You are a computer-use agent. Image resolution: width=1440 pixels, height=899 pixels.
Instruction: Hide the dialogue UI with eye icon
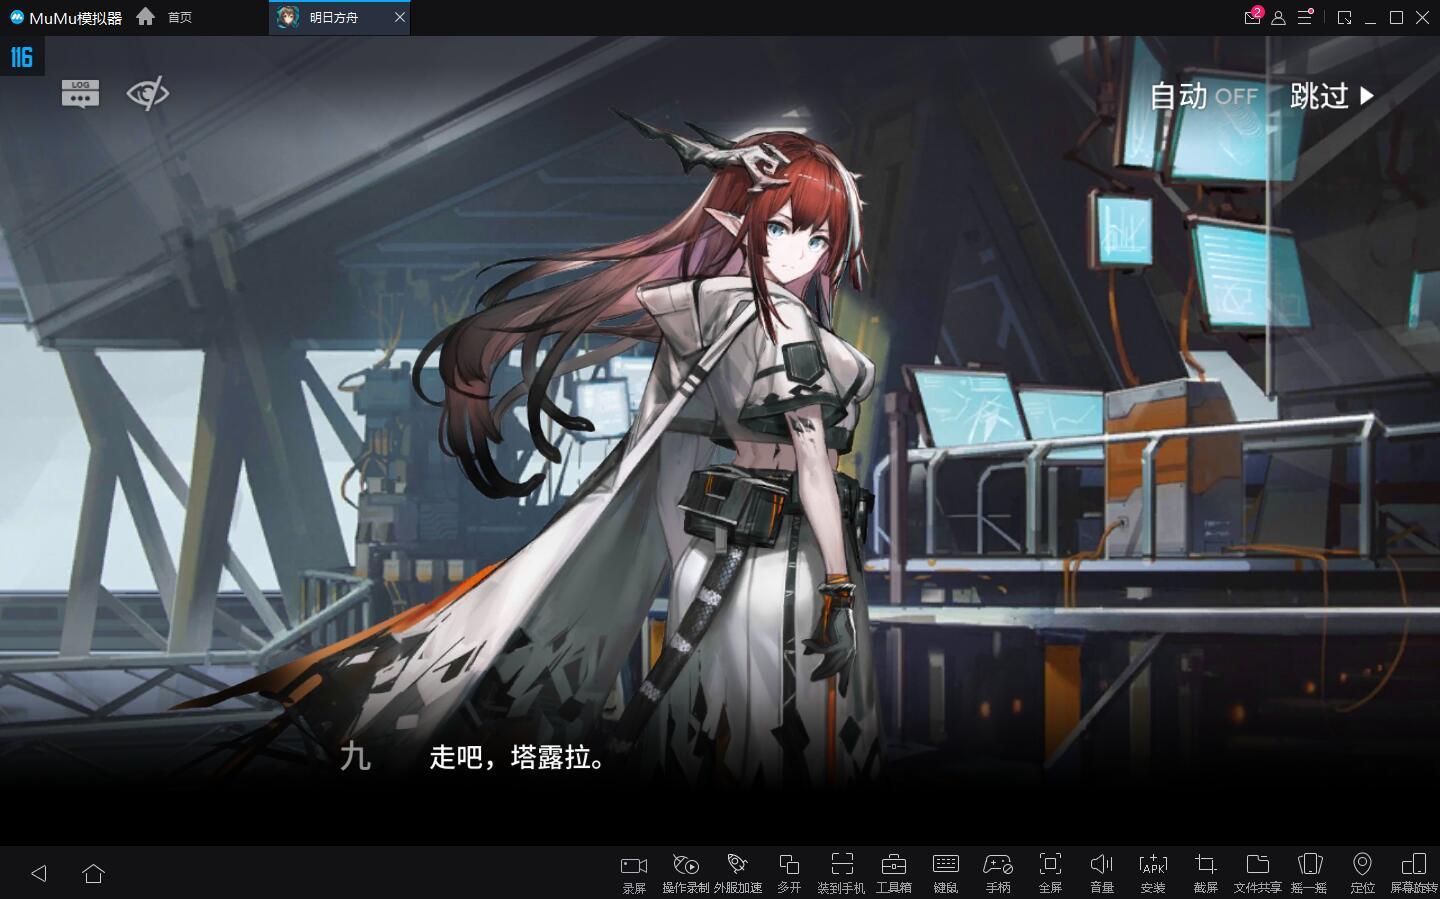(x=148, y=94)
